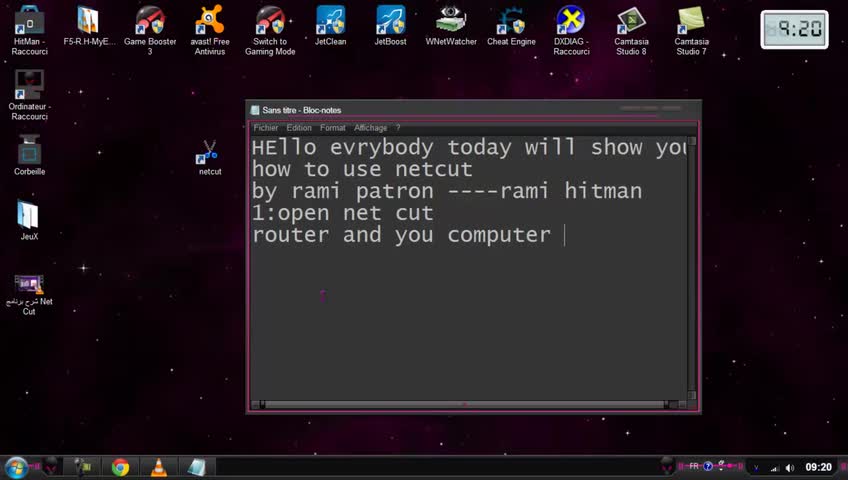Open Cheat Engine desktop shortcut
The image size is (848, 480).
click(x=511, y=26)
